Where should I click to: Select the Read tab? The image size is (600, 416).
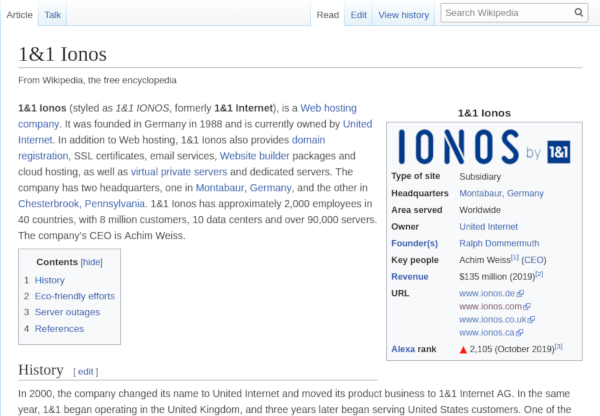(328, 15)
